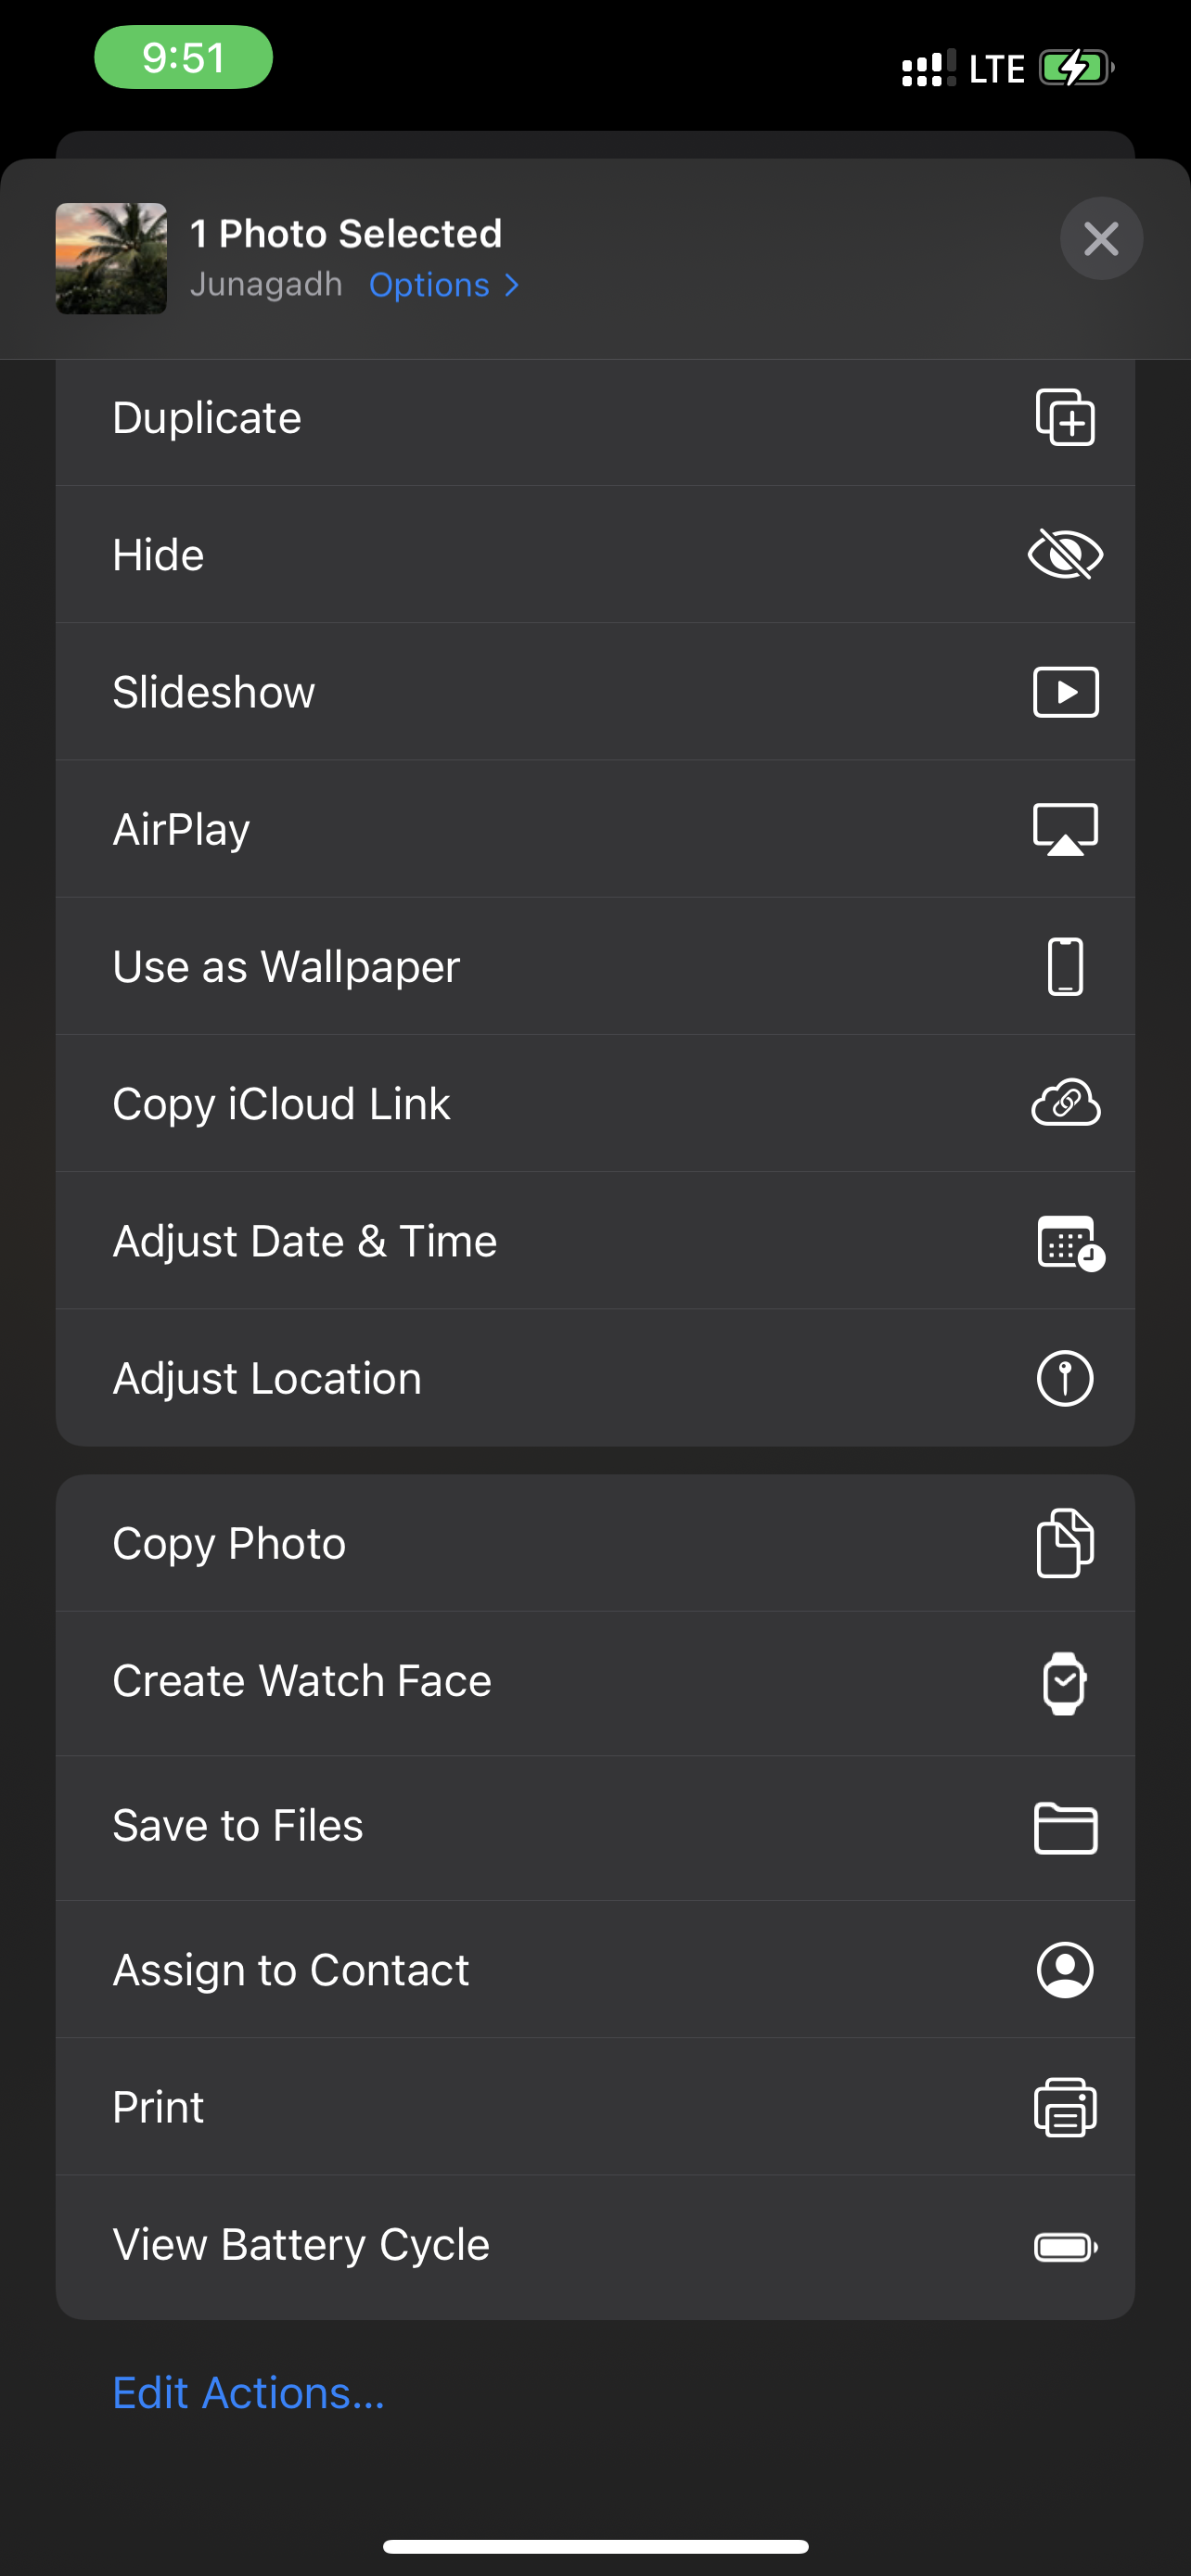Tap the iCloud link cloud icon
Viewport: 1191px width, 2576px height.
(1065, 1103)
